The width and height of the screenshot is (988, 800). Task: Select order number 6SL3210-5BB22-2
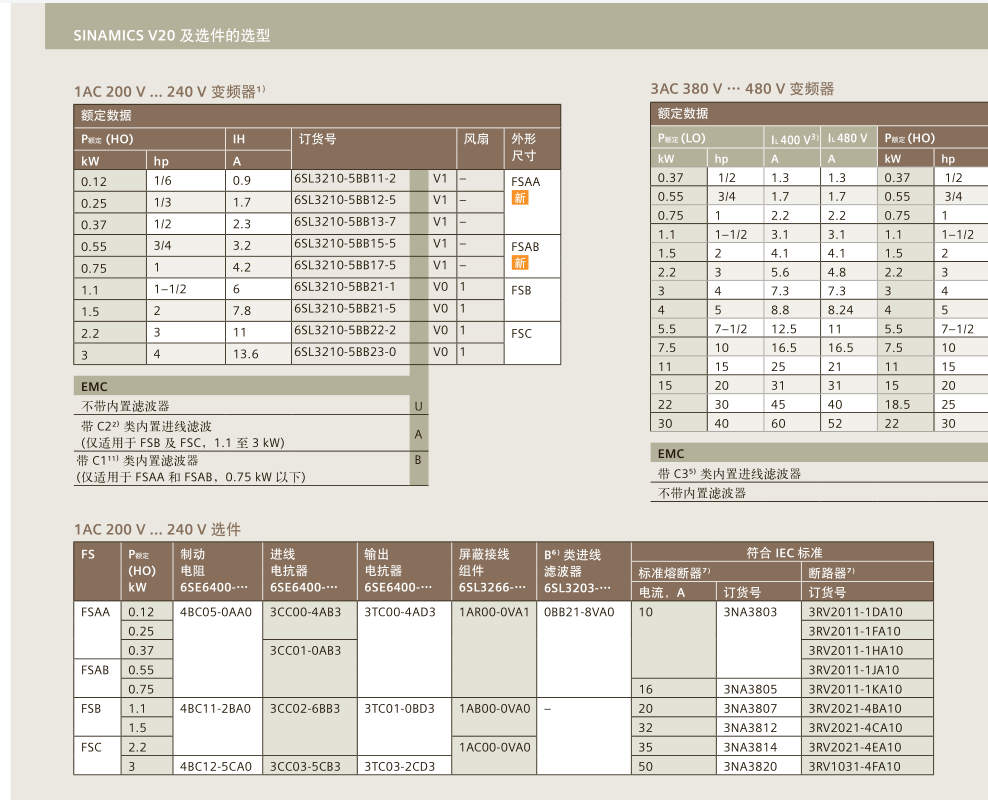click(345, 330)
